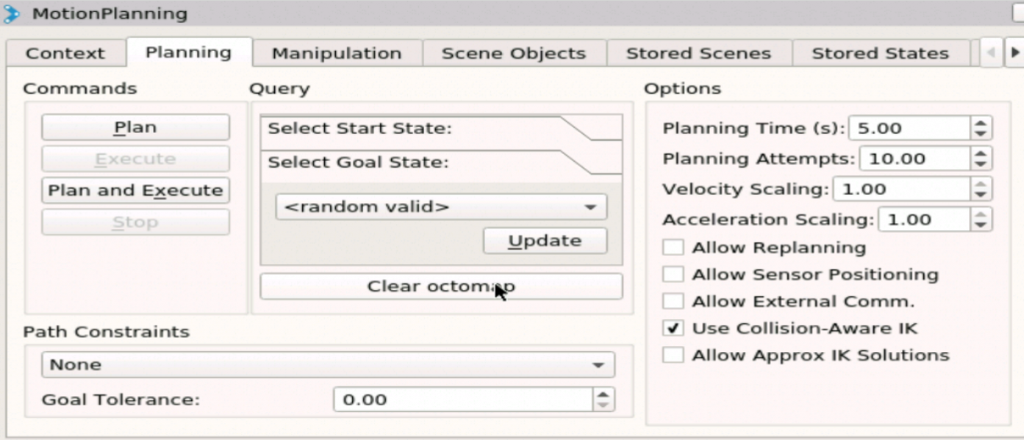The image size is (1024, 440).
Task: Open the Scene Objects tab
Action: [x=513, y=53]
